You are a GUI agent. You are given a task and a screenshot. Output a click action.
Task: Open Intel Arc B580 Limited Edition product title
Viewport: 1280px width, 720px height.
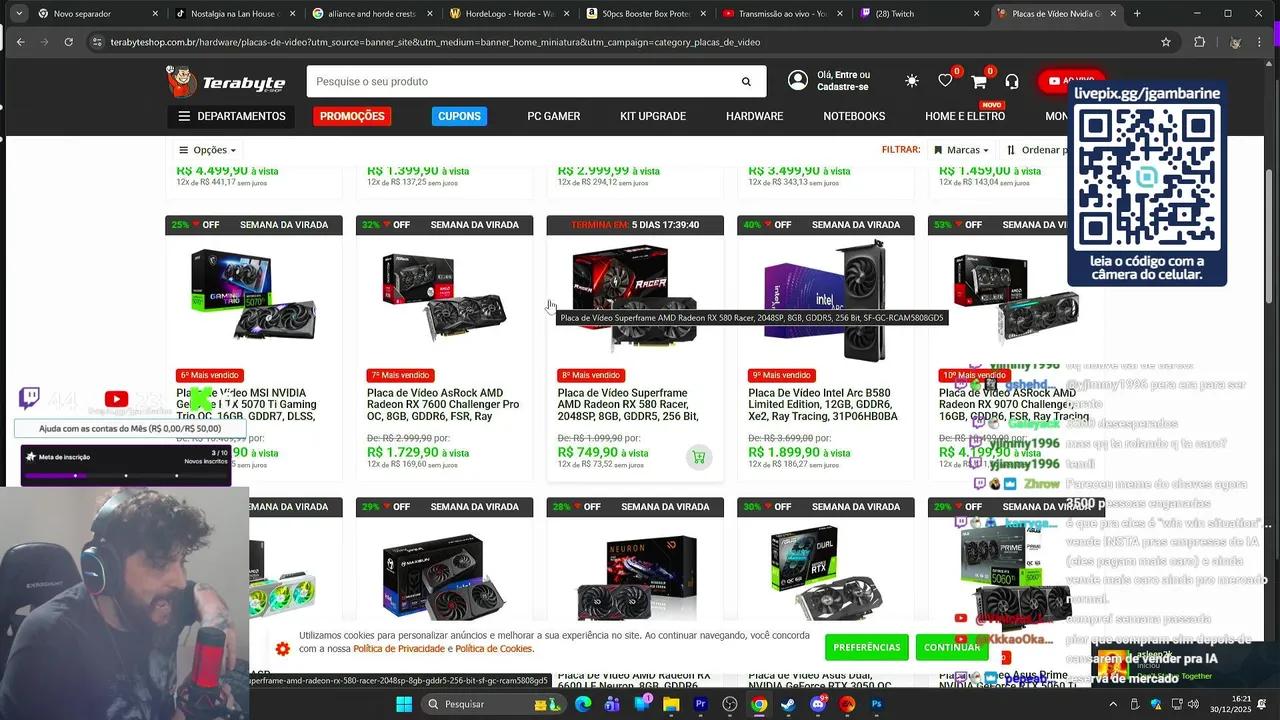click(823, 405)
